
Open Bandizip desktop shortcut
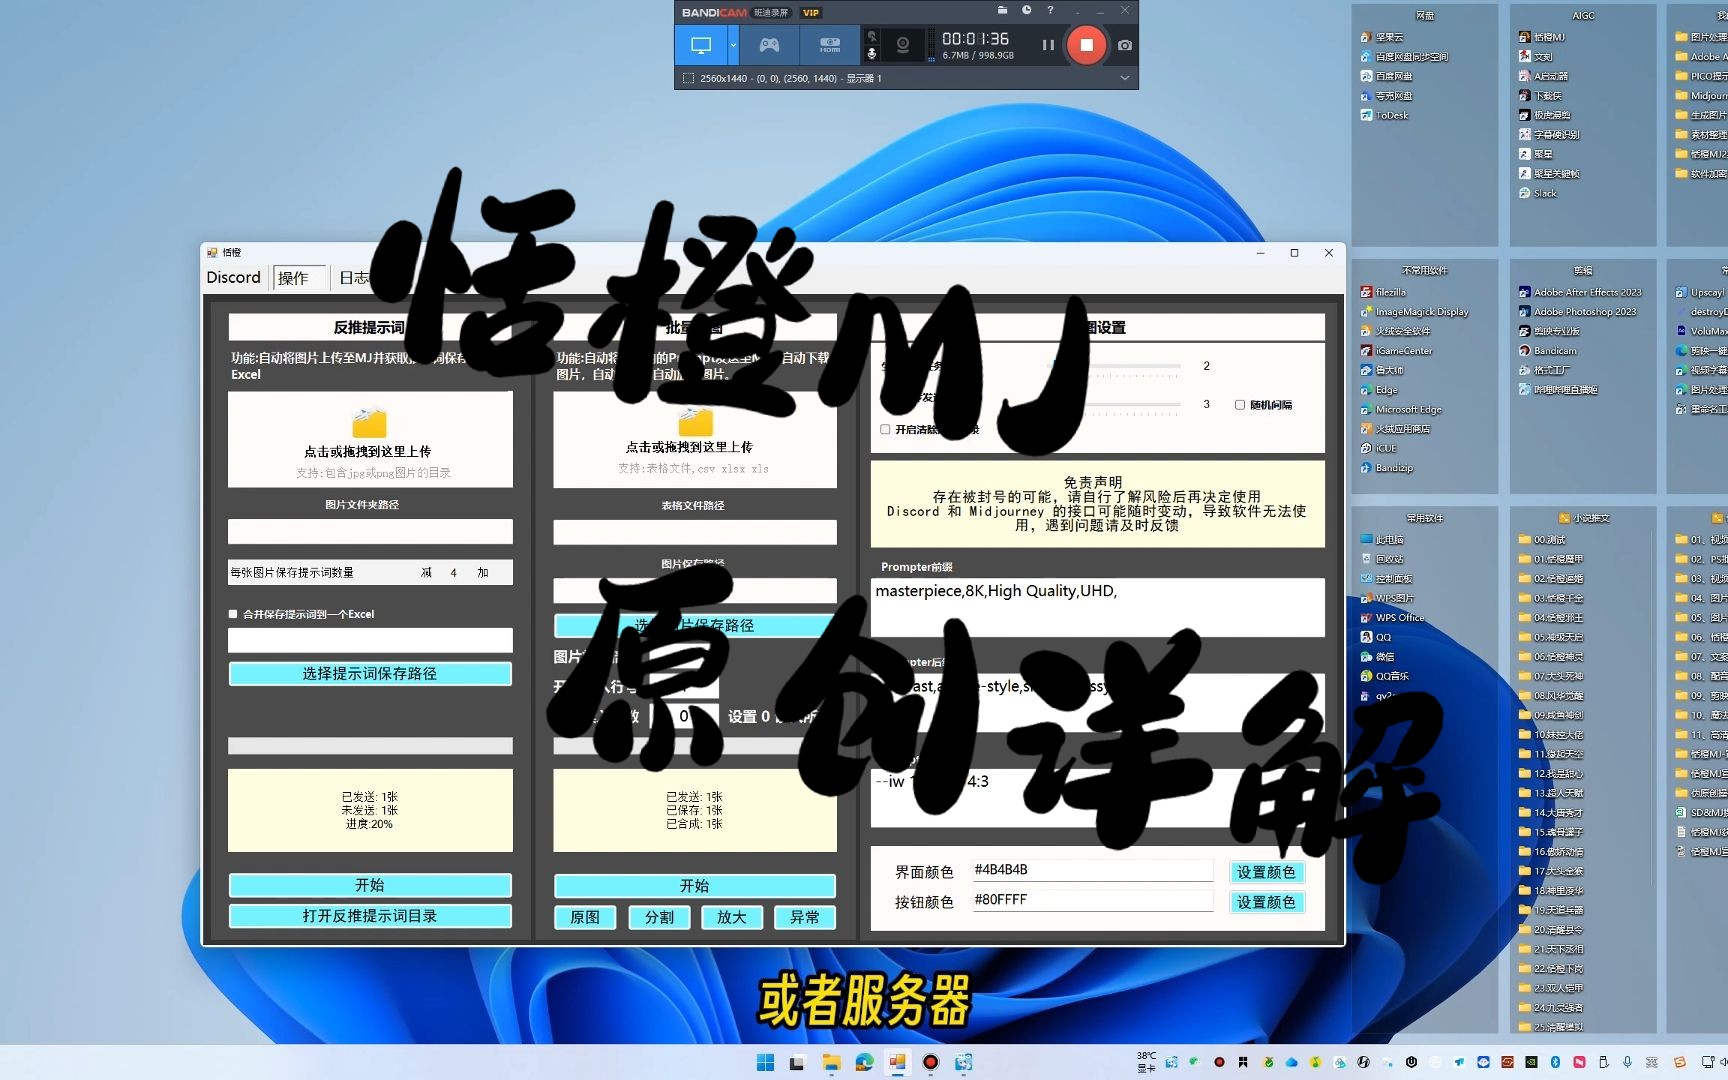[1387, 468]
